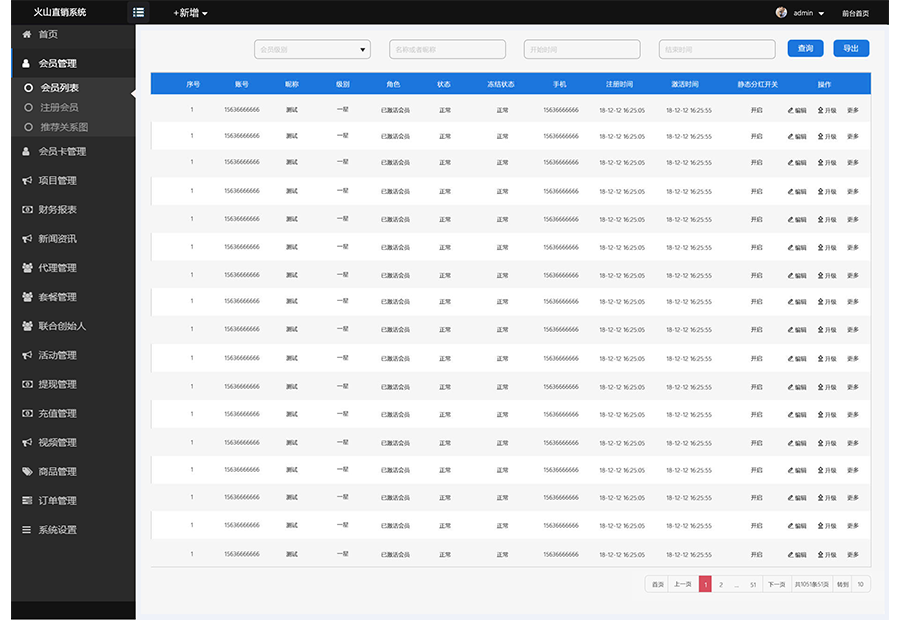The height and width of the screenshot is (620, 900).
Task: Click the 级别 column header
Action: click(343, 84)
